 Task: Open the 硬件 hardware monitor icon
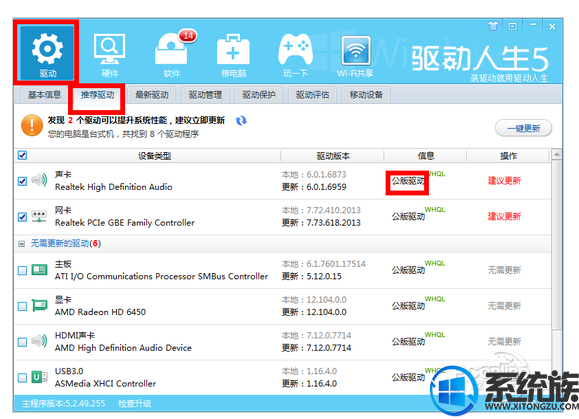[109, 55]
